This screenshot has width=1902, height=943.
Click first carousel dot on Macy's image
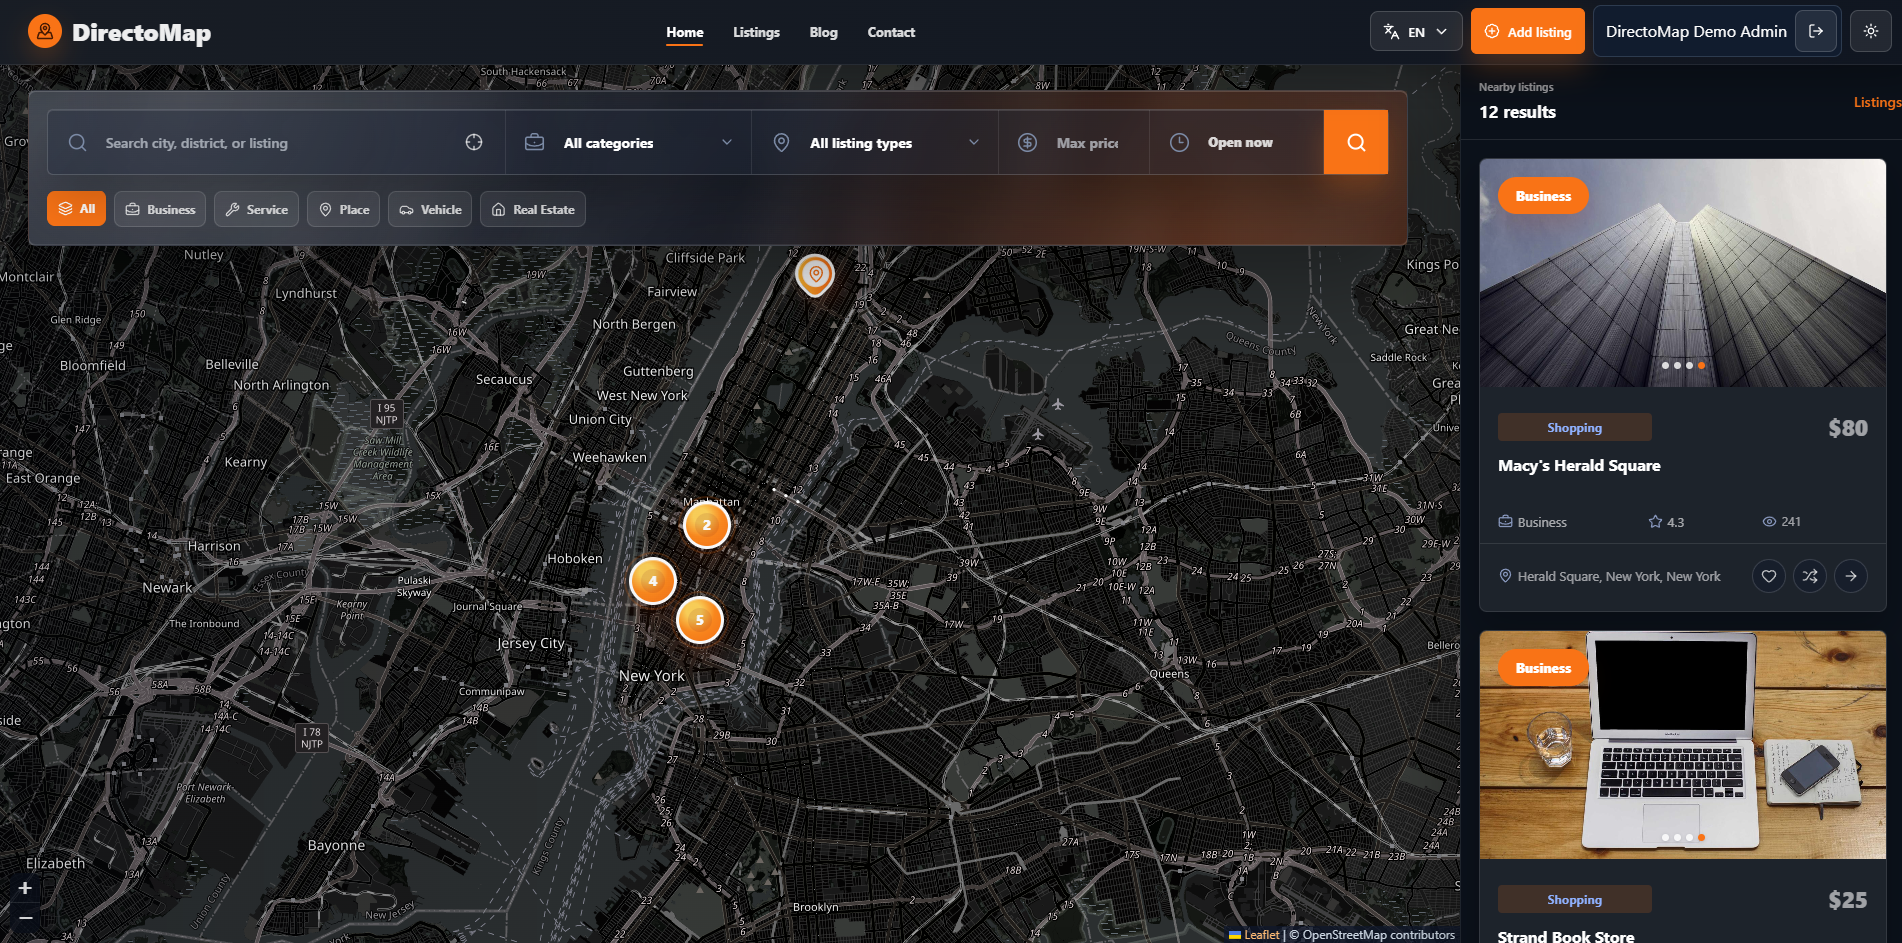[1665, 366]
